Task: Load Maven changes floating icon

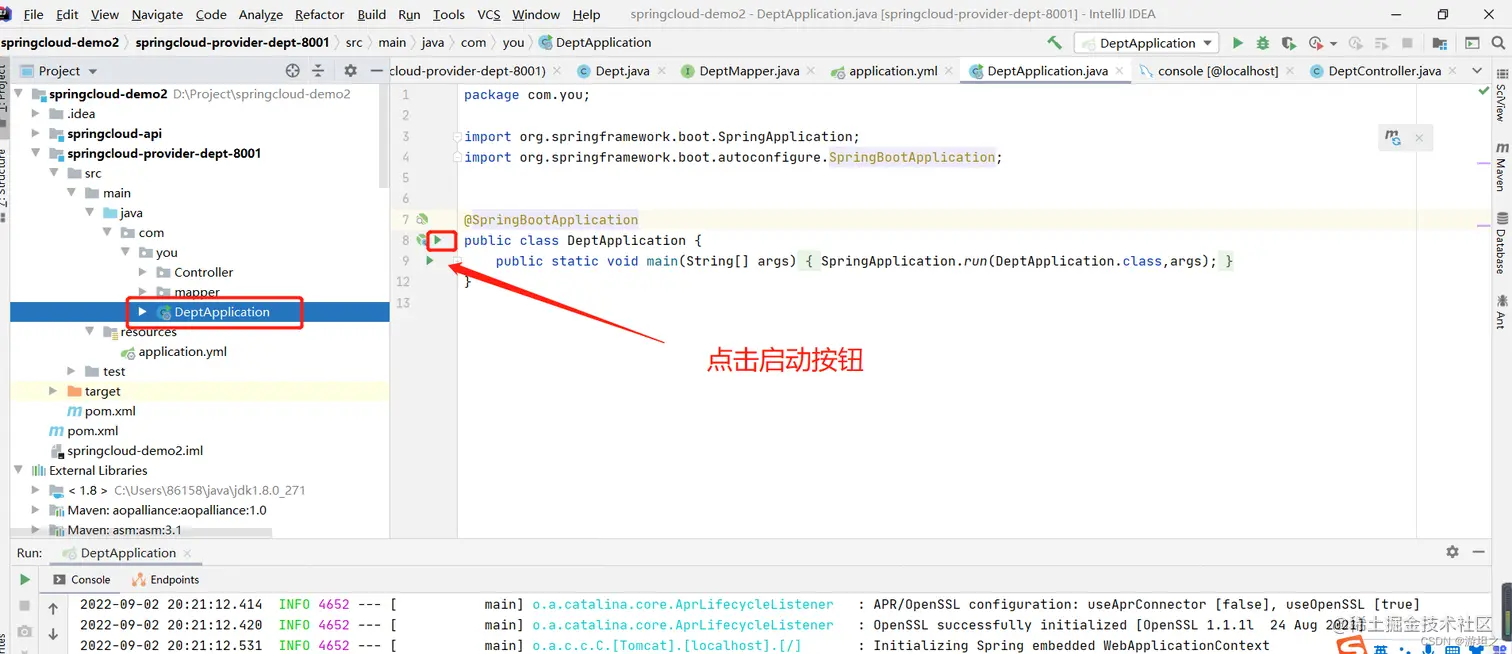Action: tap(1393, 138)
